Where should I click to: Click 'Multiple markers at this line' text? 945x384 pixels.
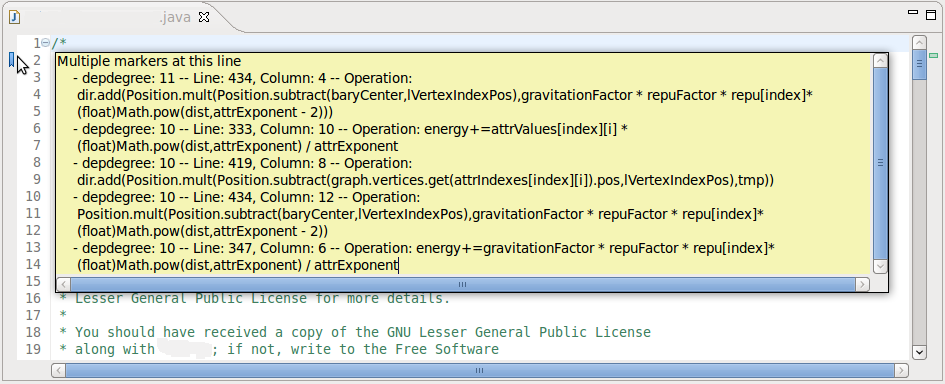(x=149, y=61)
